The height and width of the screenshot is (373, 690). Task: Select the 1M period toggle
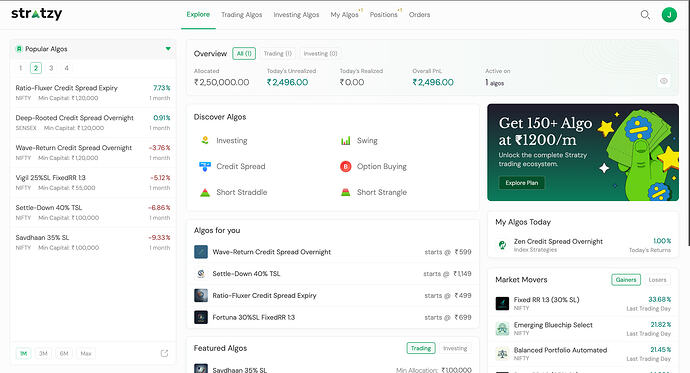coord(23,353)
